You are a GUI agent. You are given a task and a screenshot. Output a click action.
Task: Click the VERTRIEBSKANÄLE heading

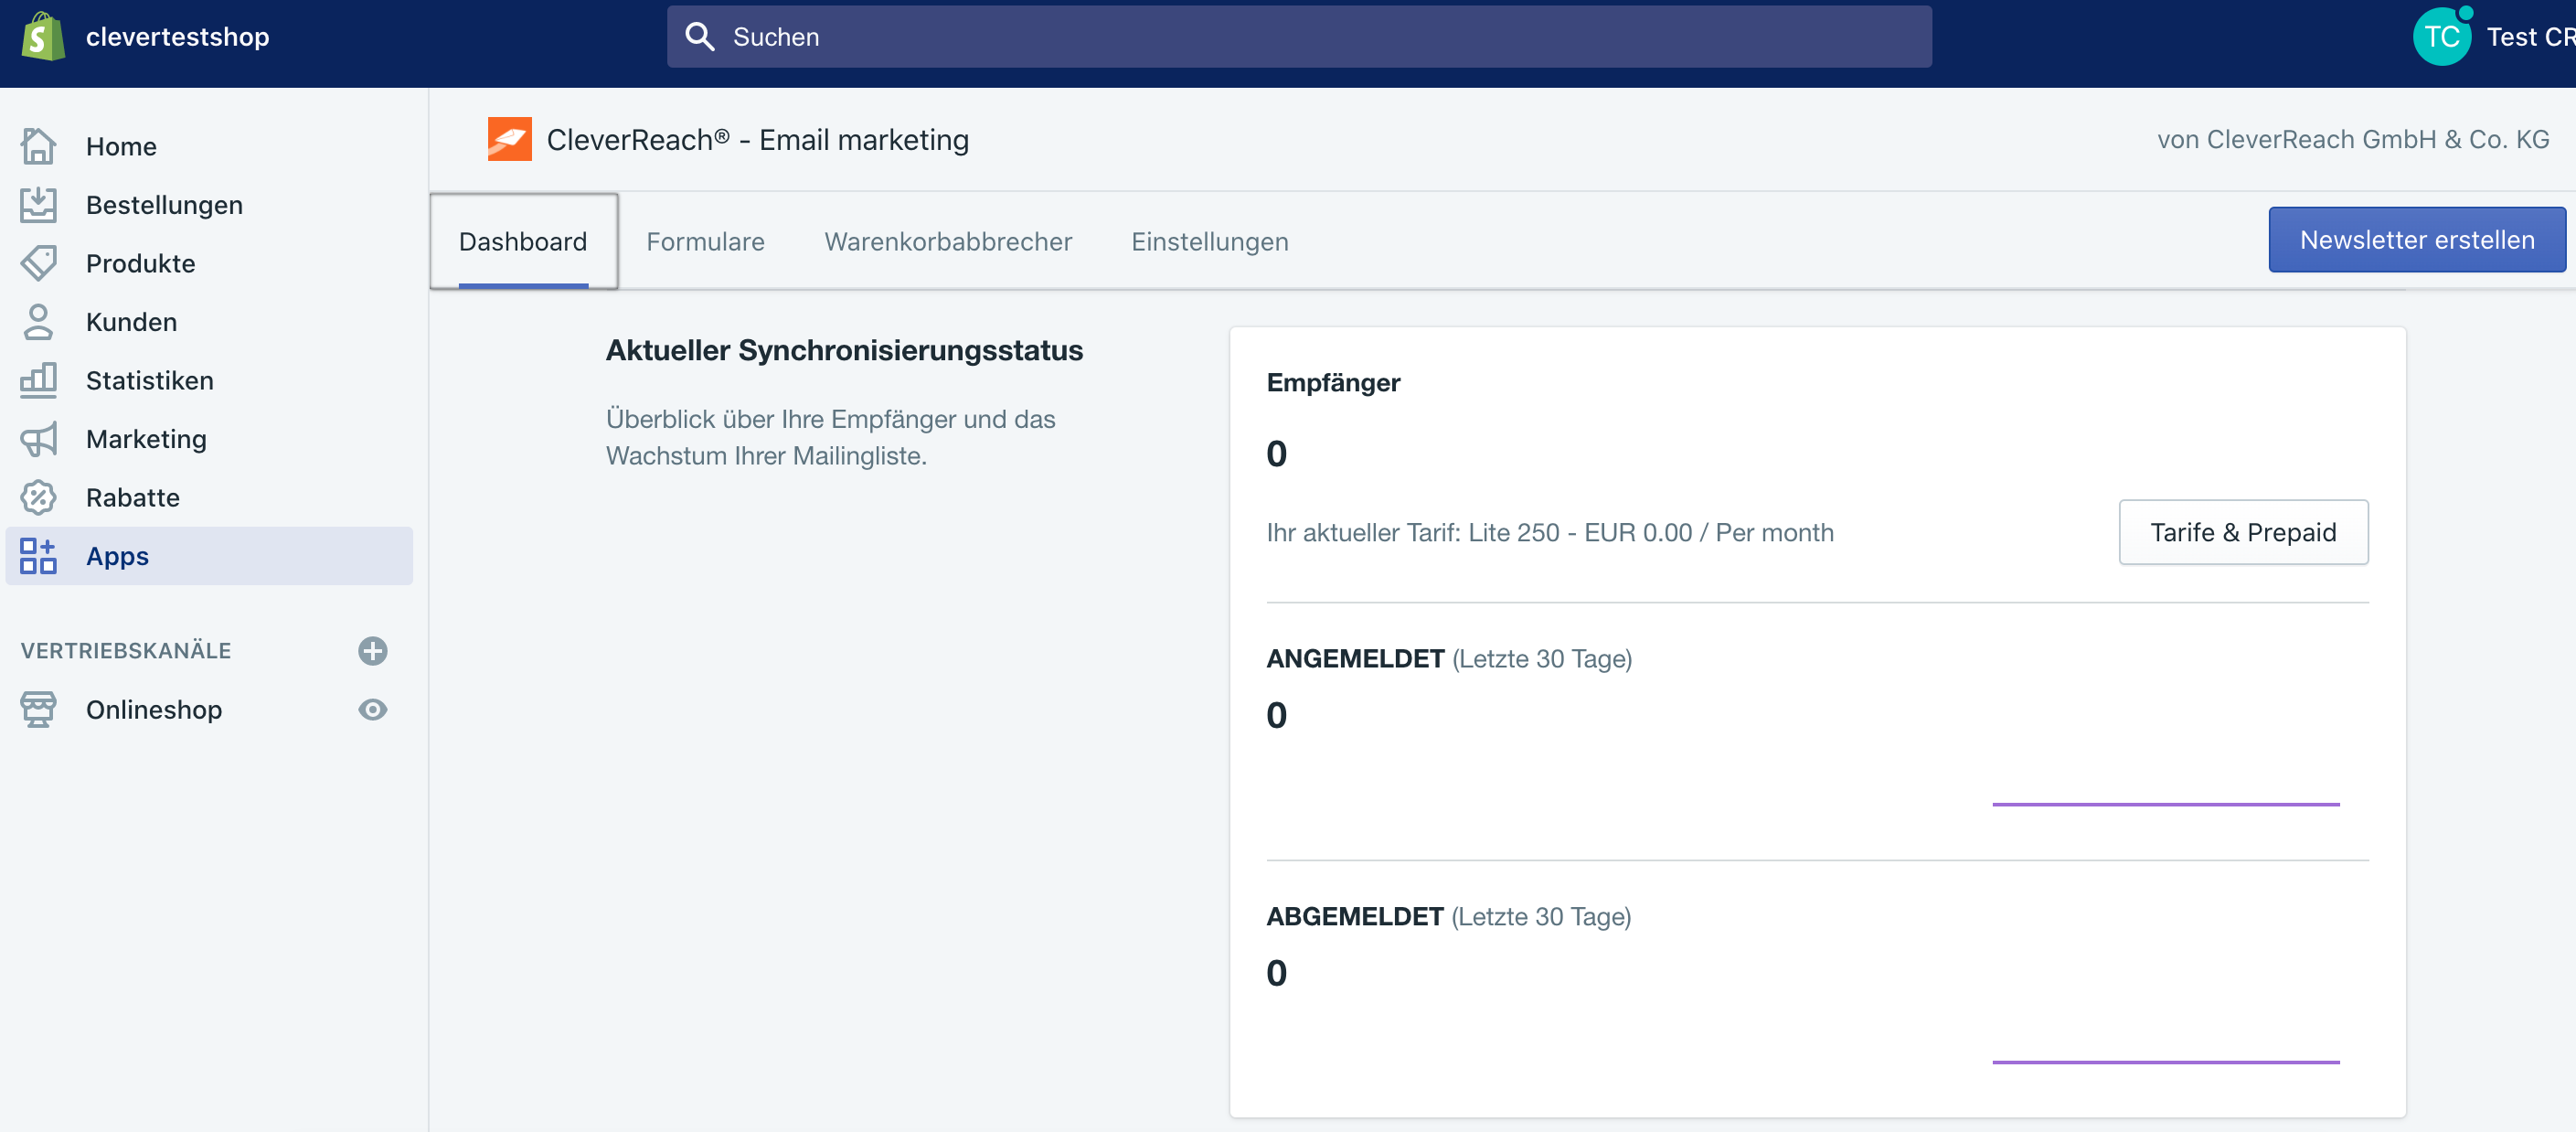pyautogui.click(x=126, y=651)
